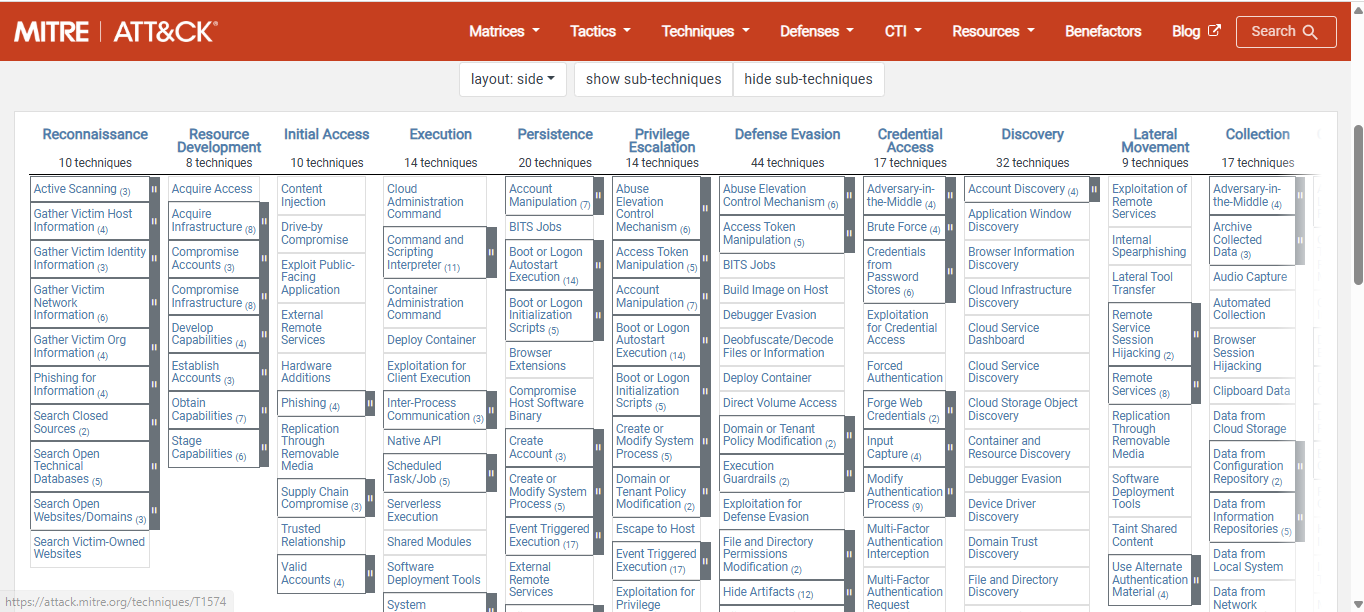The height and width of the screenshot is (612, 1364).
Task: Open the Application Window Discovery technique
Action: pyautogui.click(x=1019, y=220)
